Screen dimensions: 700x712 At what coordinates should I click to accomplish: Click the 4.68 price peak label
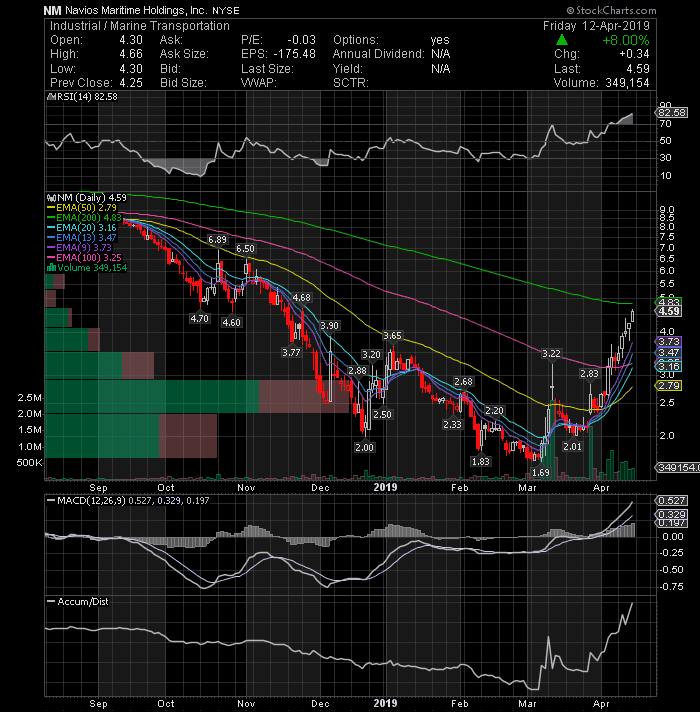(301, 297)
